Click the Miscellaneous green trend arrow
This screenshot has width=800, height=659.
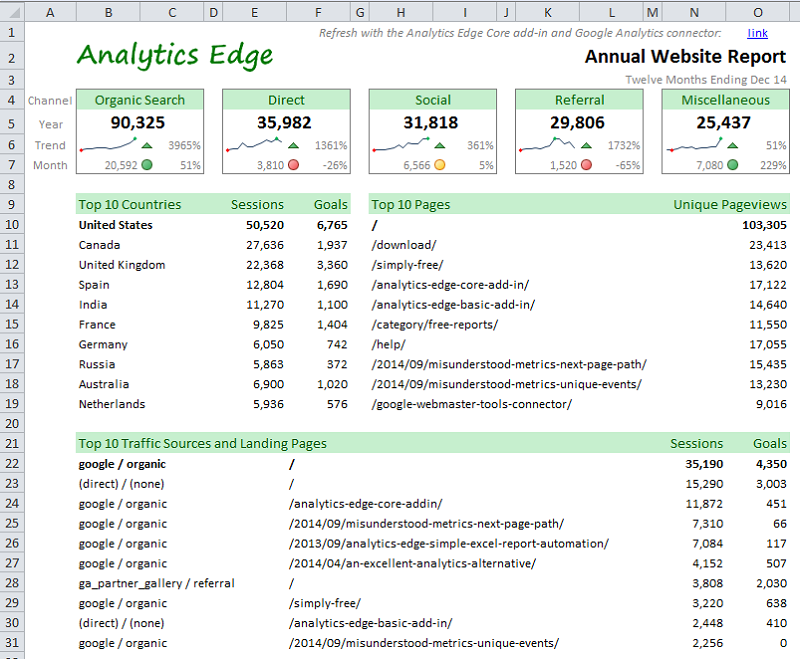point(733,146)
